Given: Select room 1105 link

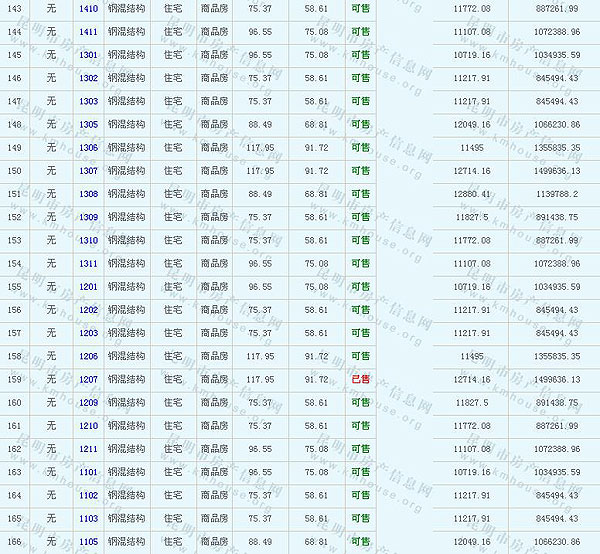Looking at the screenshot, I should click(88, 541).
